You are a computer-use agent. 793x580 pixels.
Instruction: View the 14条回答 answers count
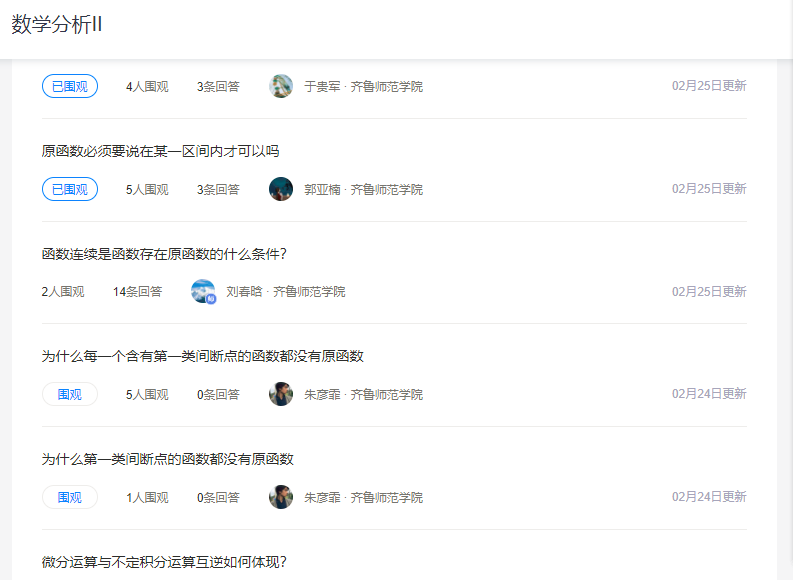pos(137,292)
